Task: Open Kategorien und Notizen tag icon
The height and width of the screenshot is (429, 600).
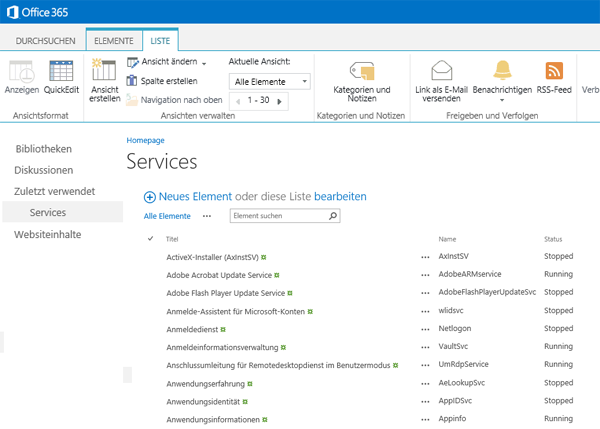Action: [362, 71]
